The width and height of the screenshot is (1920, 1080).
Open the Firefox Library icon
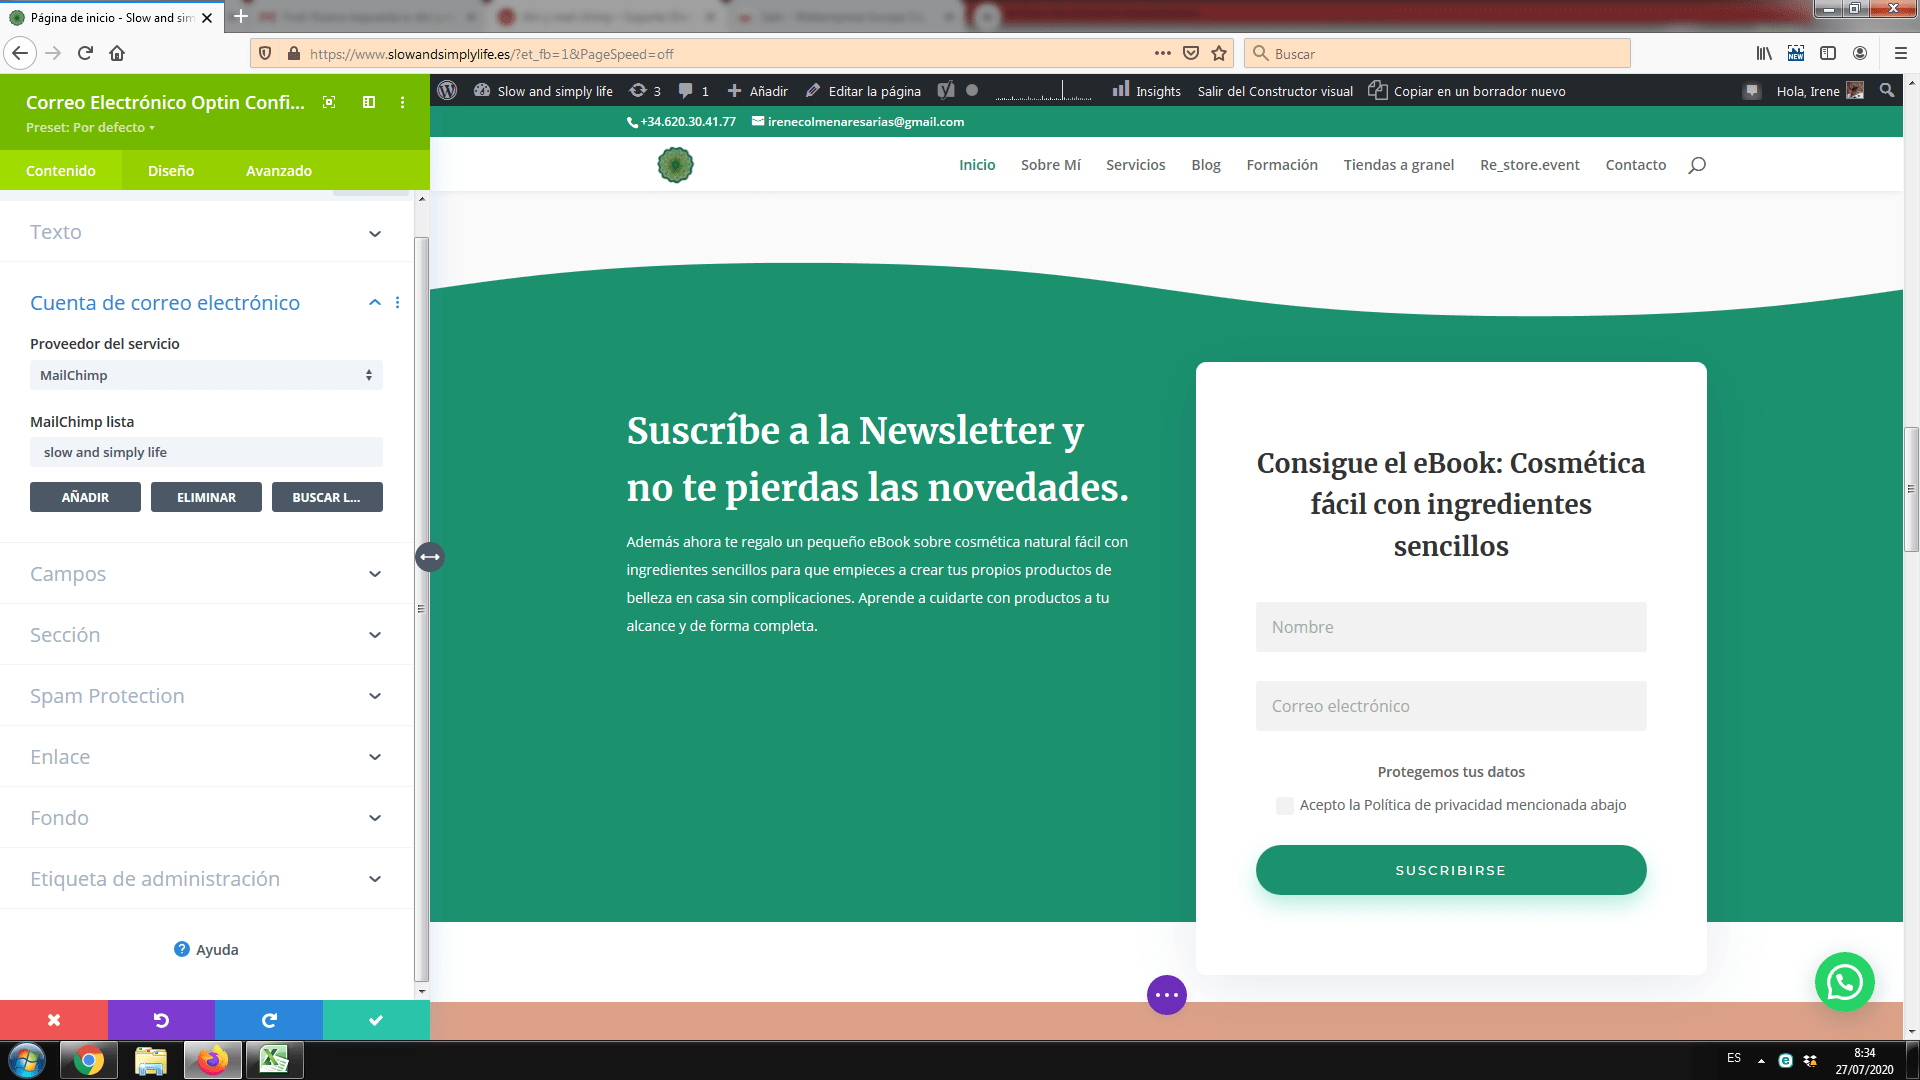click(x=1764, y=53)
